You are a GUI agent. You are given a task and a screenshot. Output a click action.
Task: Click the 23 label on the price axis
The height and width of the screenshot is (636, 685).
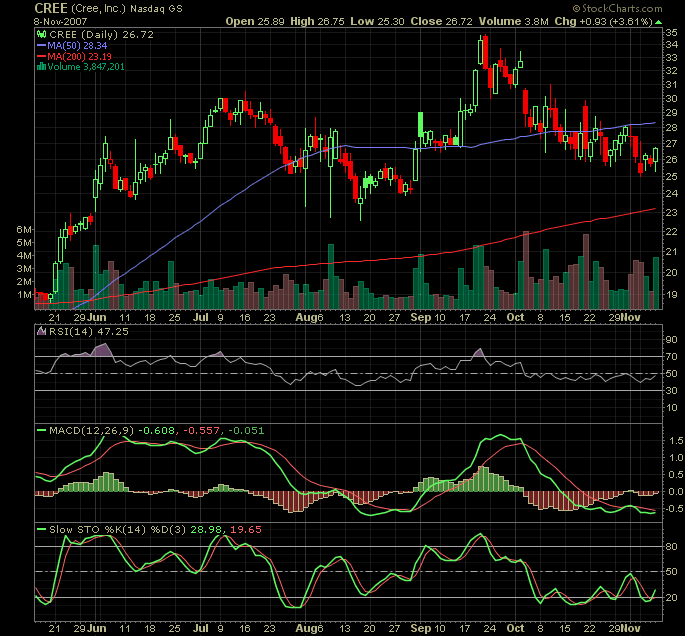671,212
